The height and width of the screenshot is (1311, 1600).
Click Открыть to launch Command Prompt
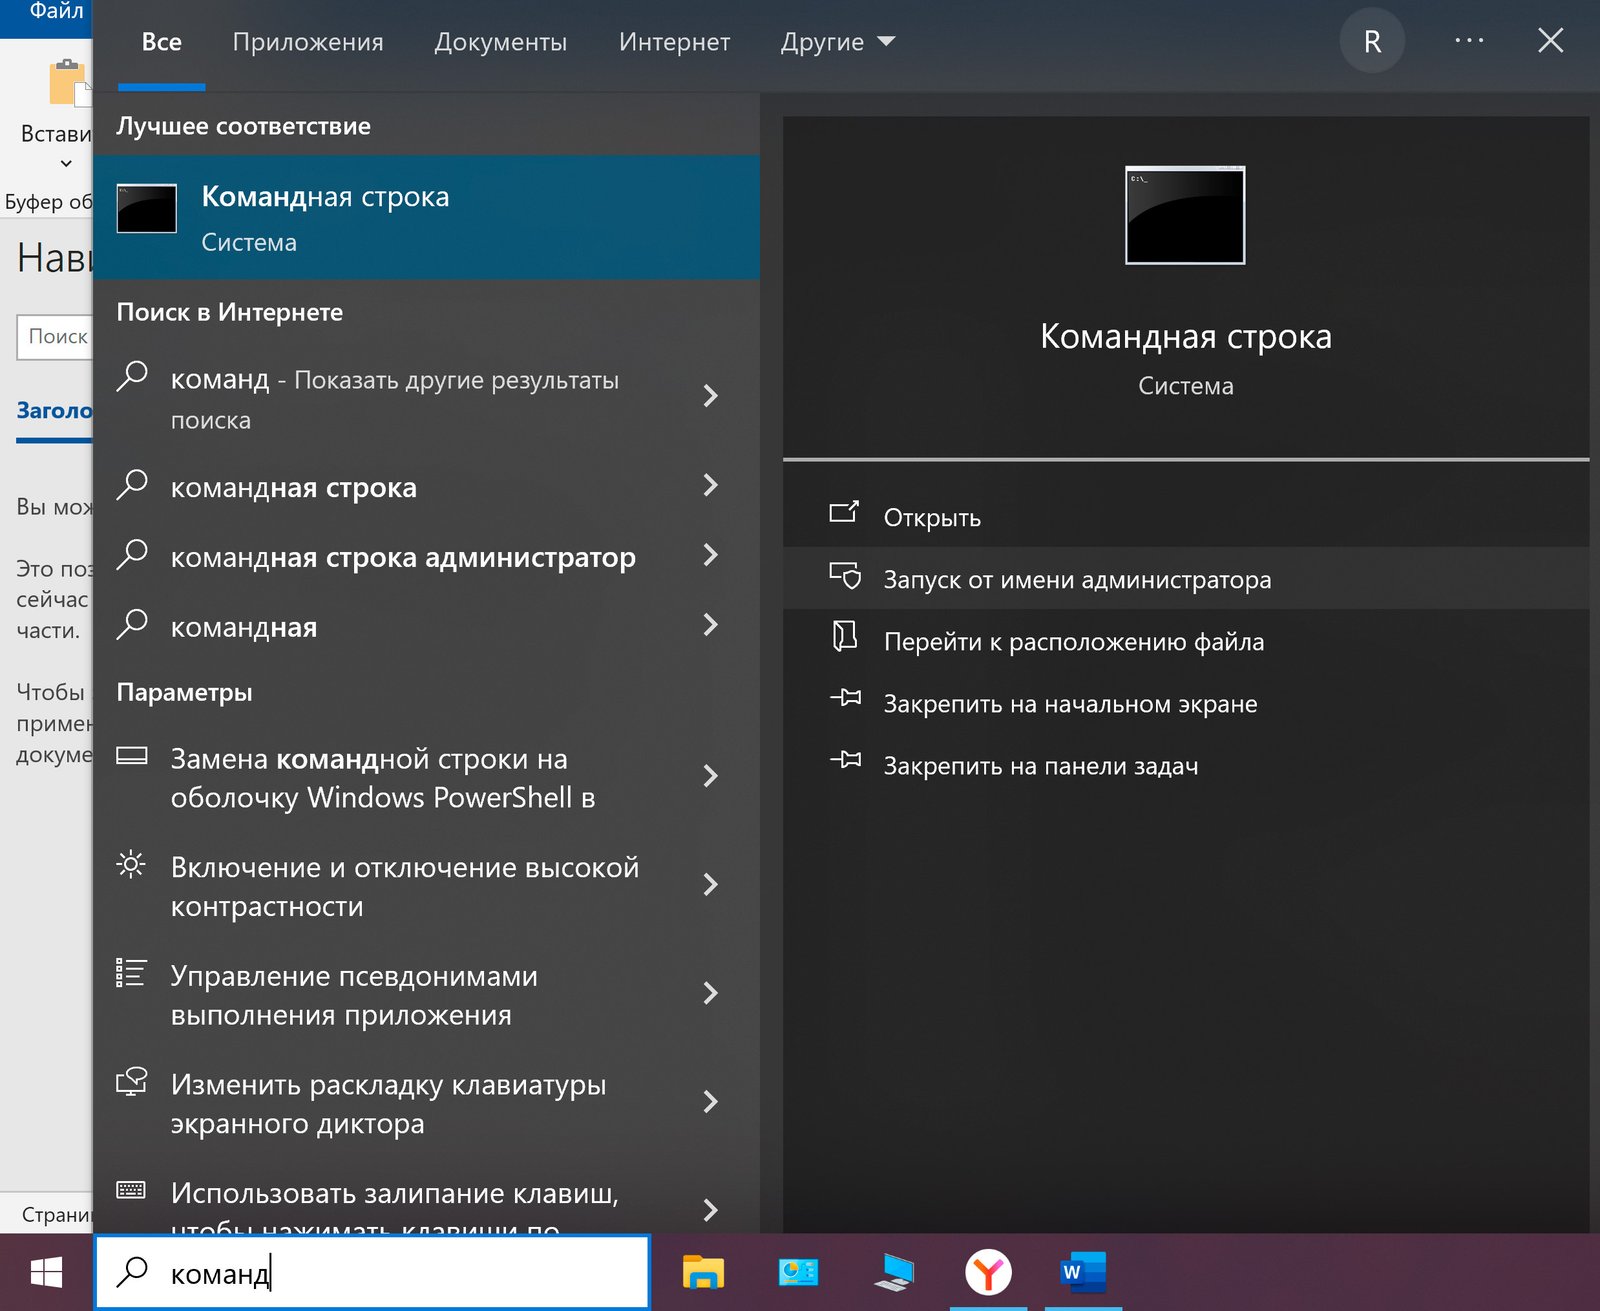pos(932,516)
